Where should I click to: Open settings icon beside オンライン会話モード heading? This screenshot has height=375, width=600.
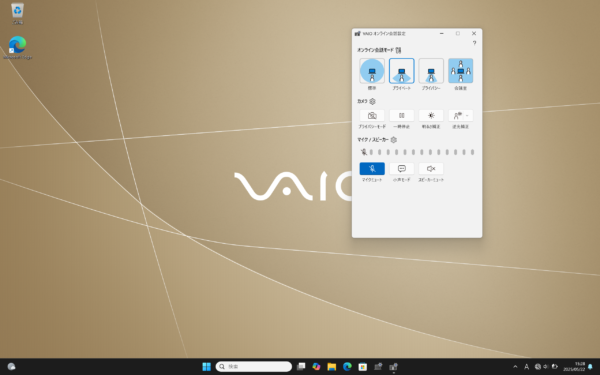pos(398,50)
